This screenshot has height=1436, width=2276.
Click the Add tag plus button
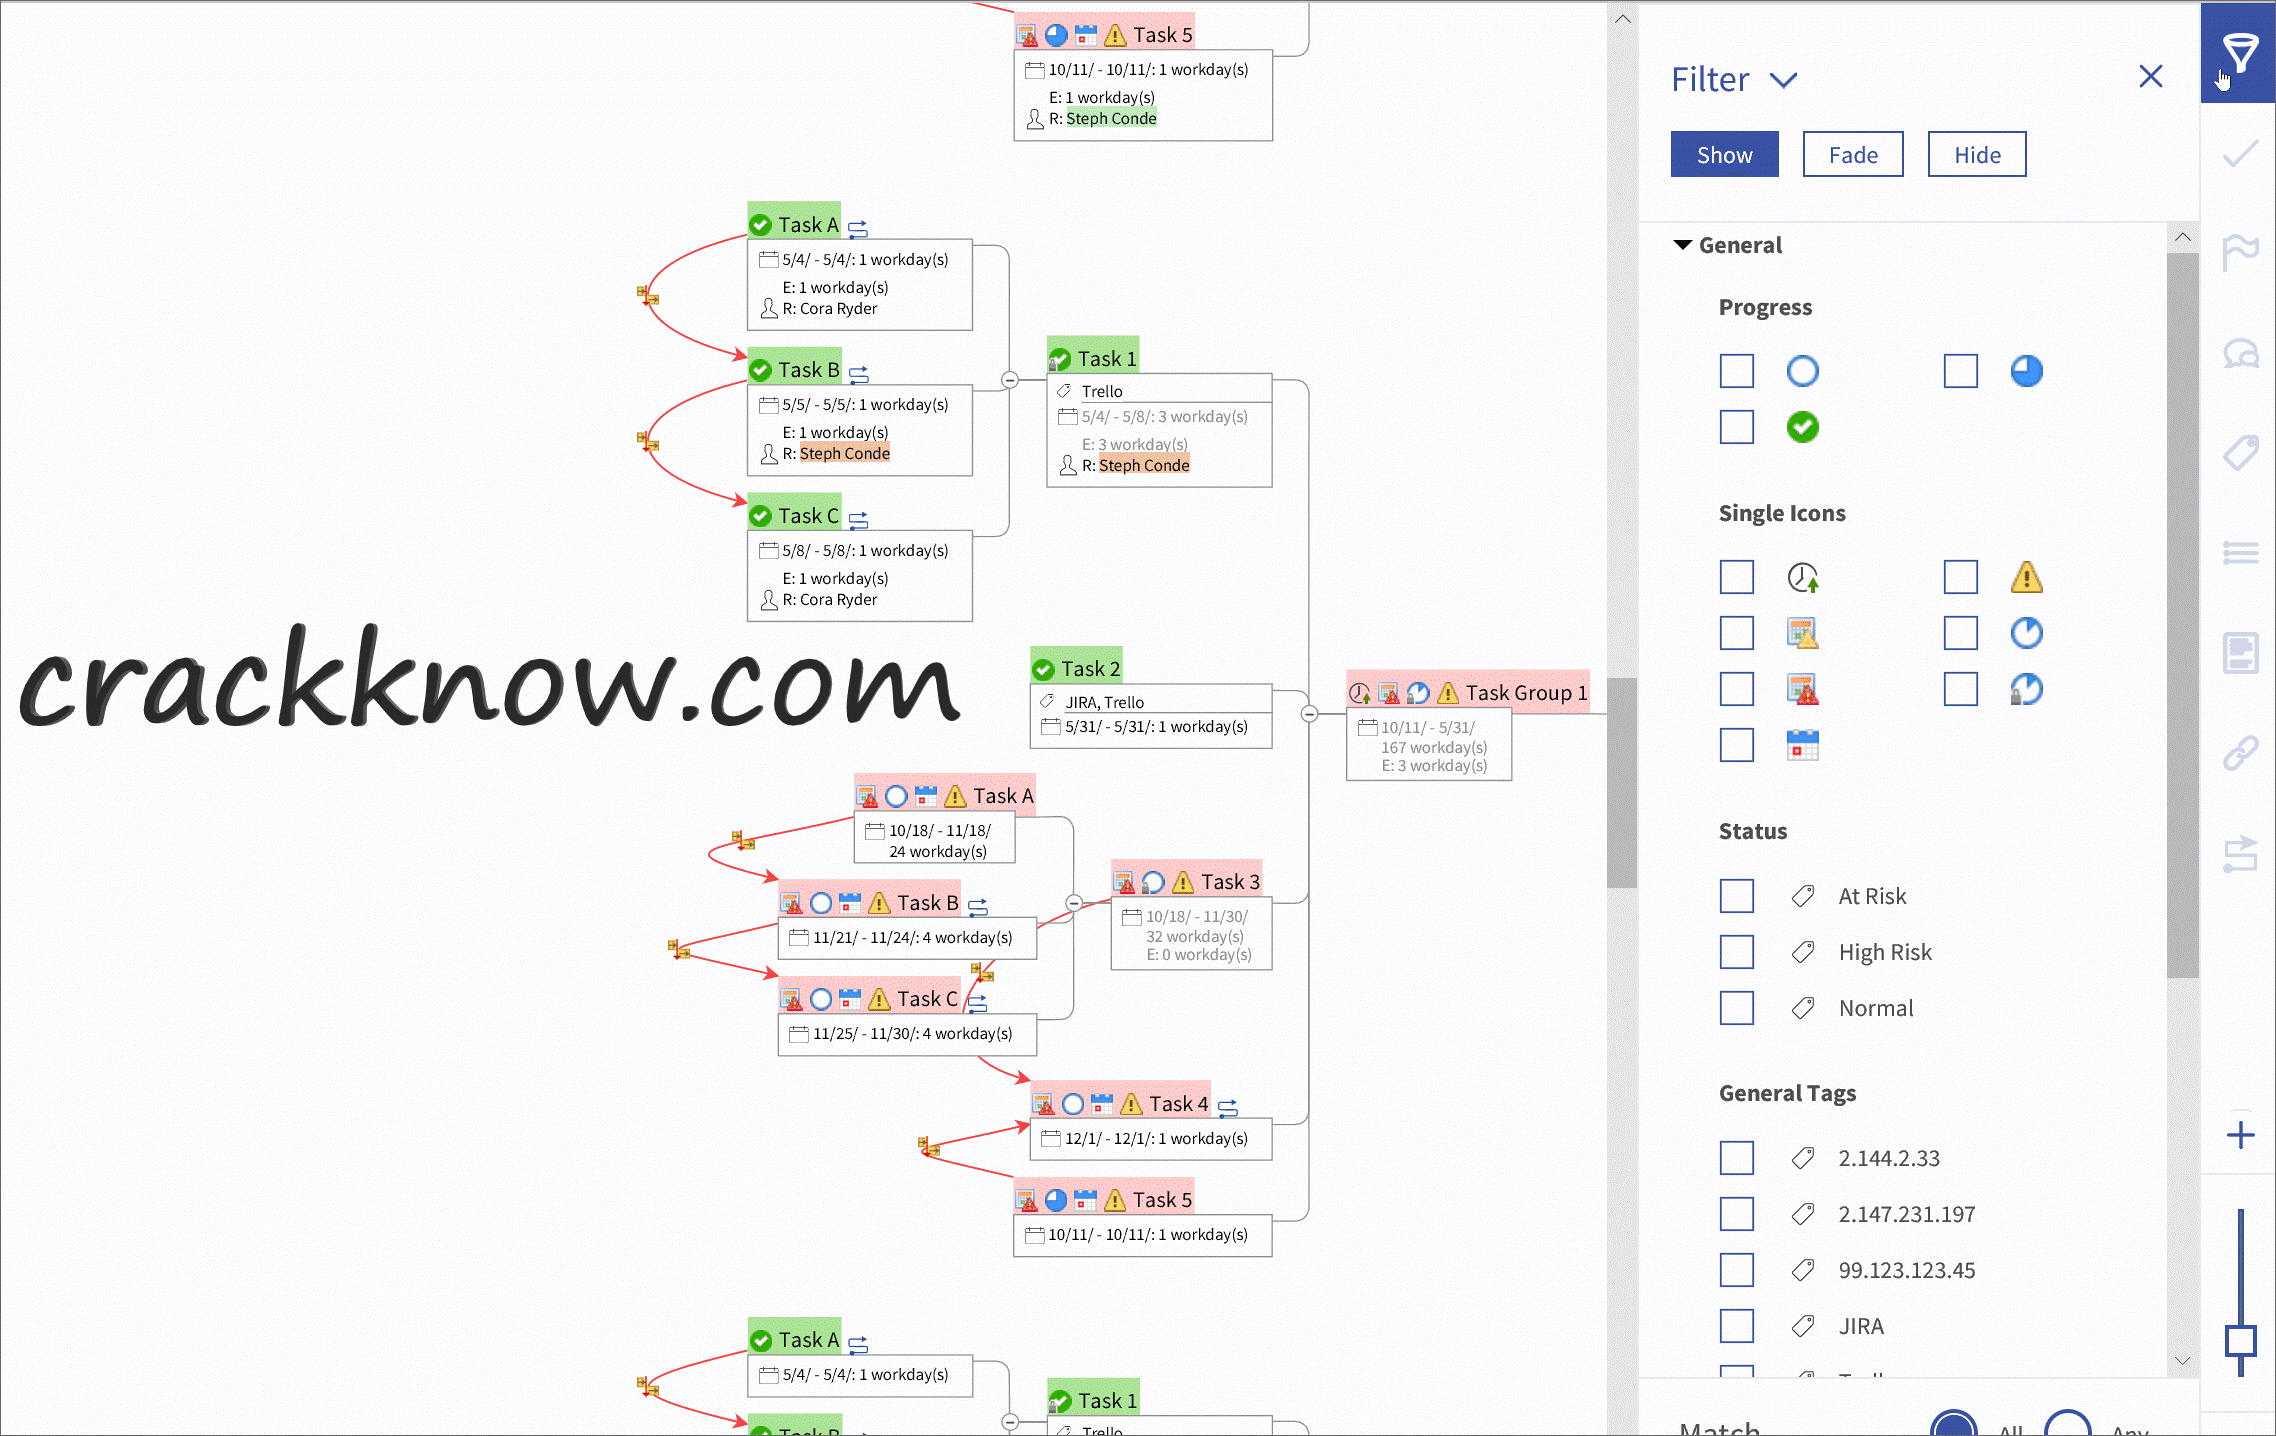2240,1135
